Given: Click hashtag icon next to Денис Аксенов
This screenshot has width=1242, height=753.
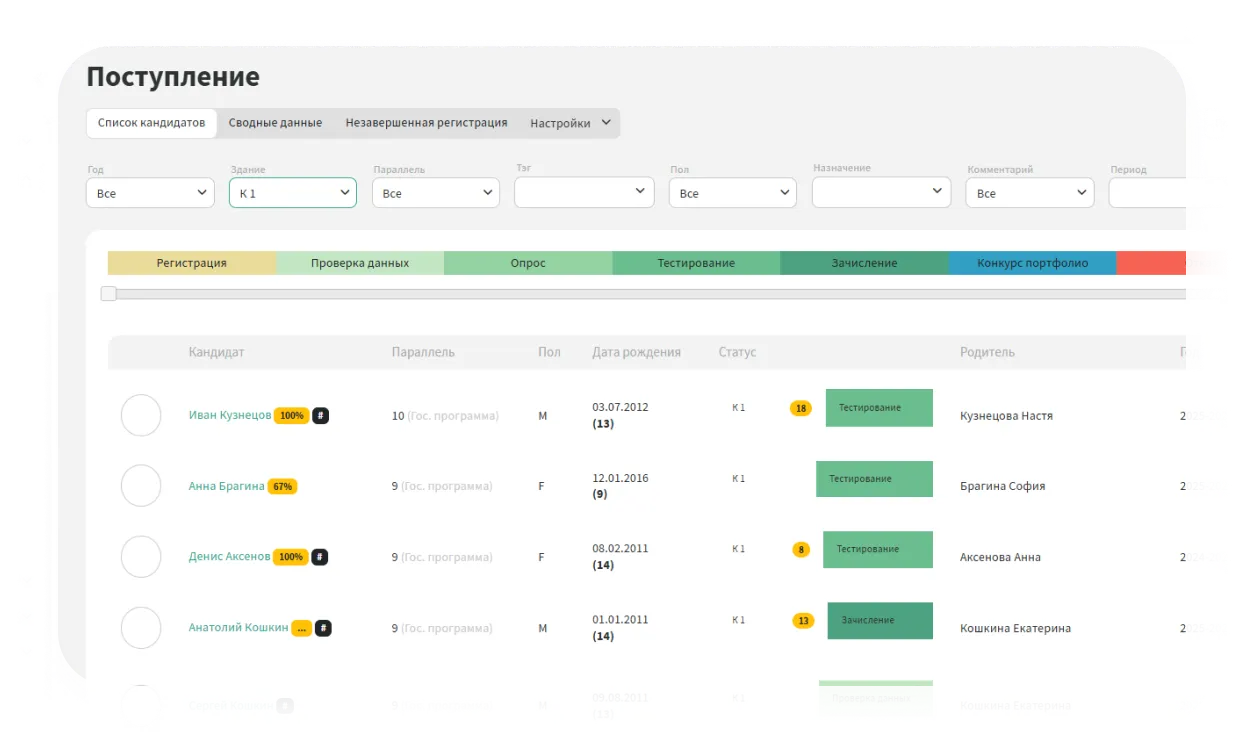Looking at the screenshot, I should [x=320, y=557].
